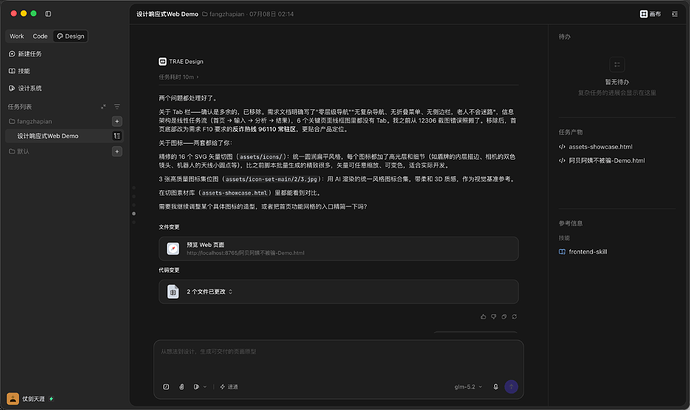This screenshot has width=690, height=410.
Task: Switch to the Work tab
Action: pos(17,36)
